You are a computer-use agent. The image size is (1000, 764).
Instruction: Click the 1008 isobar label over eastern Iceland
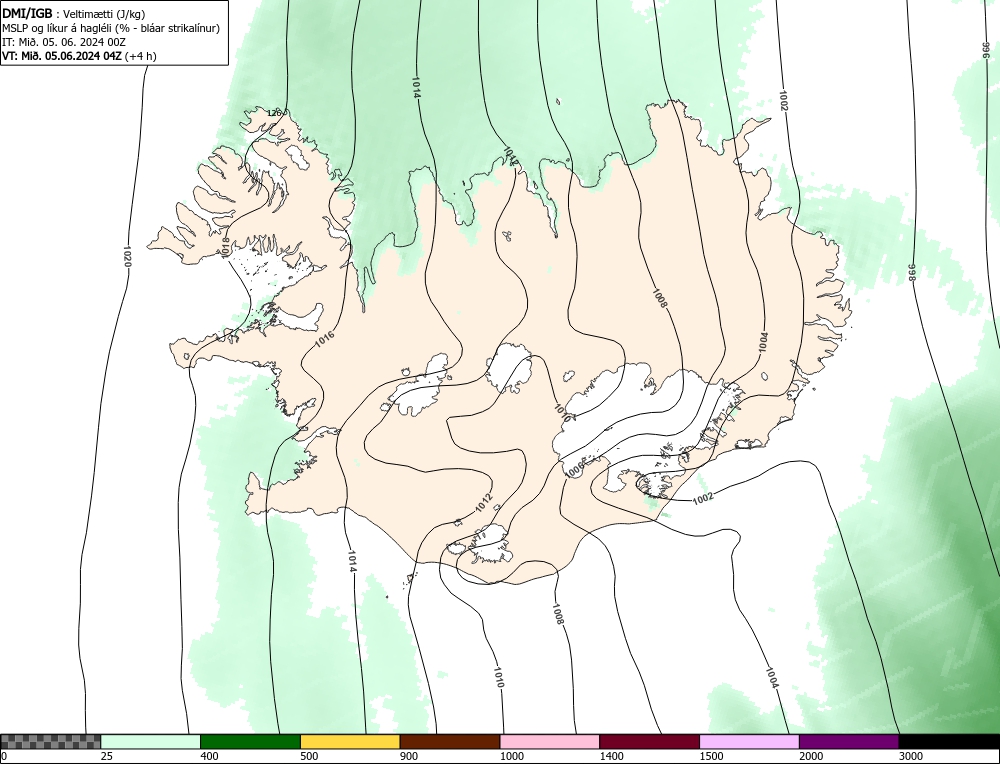tap(659, 299)
